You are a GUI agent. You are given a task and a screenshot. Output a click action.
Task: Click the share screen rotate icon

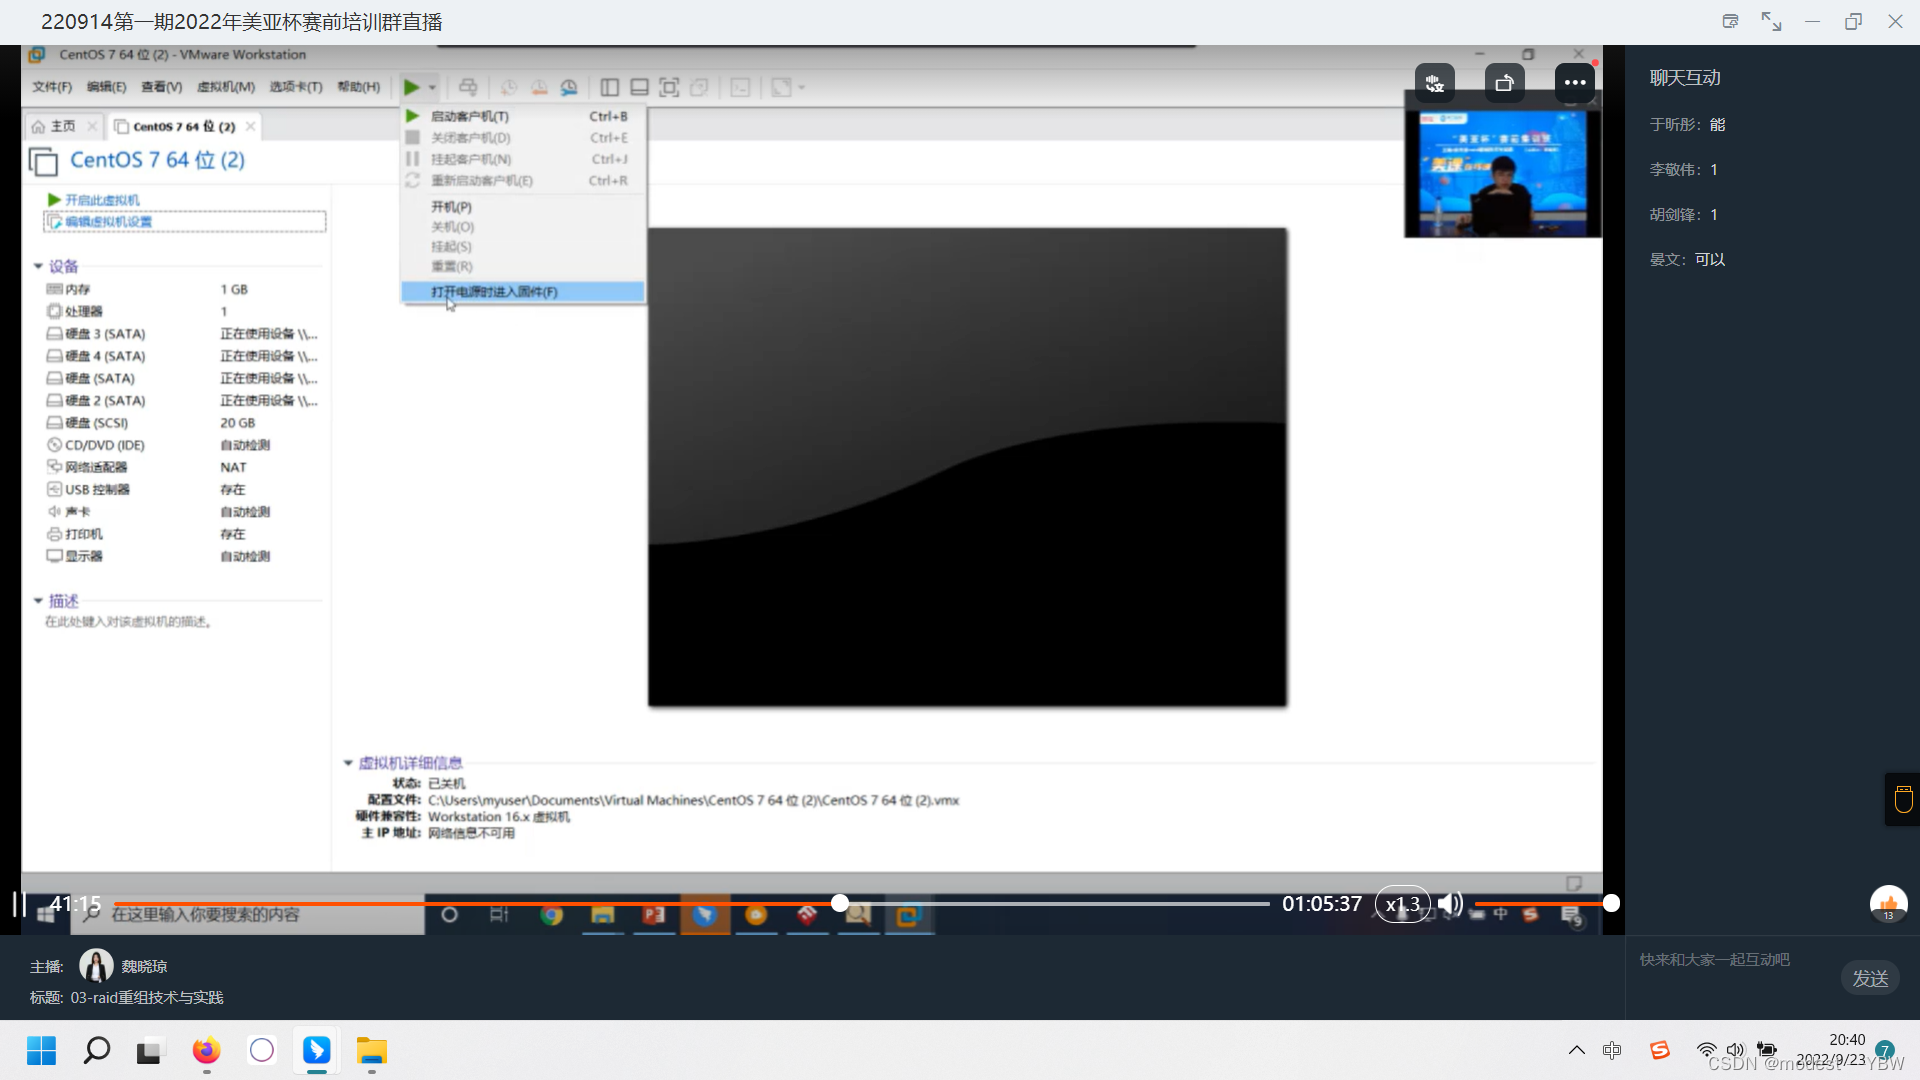[1504, 83]
